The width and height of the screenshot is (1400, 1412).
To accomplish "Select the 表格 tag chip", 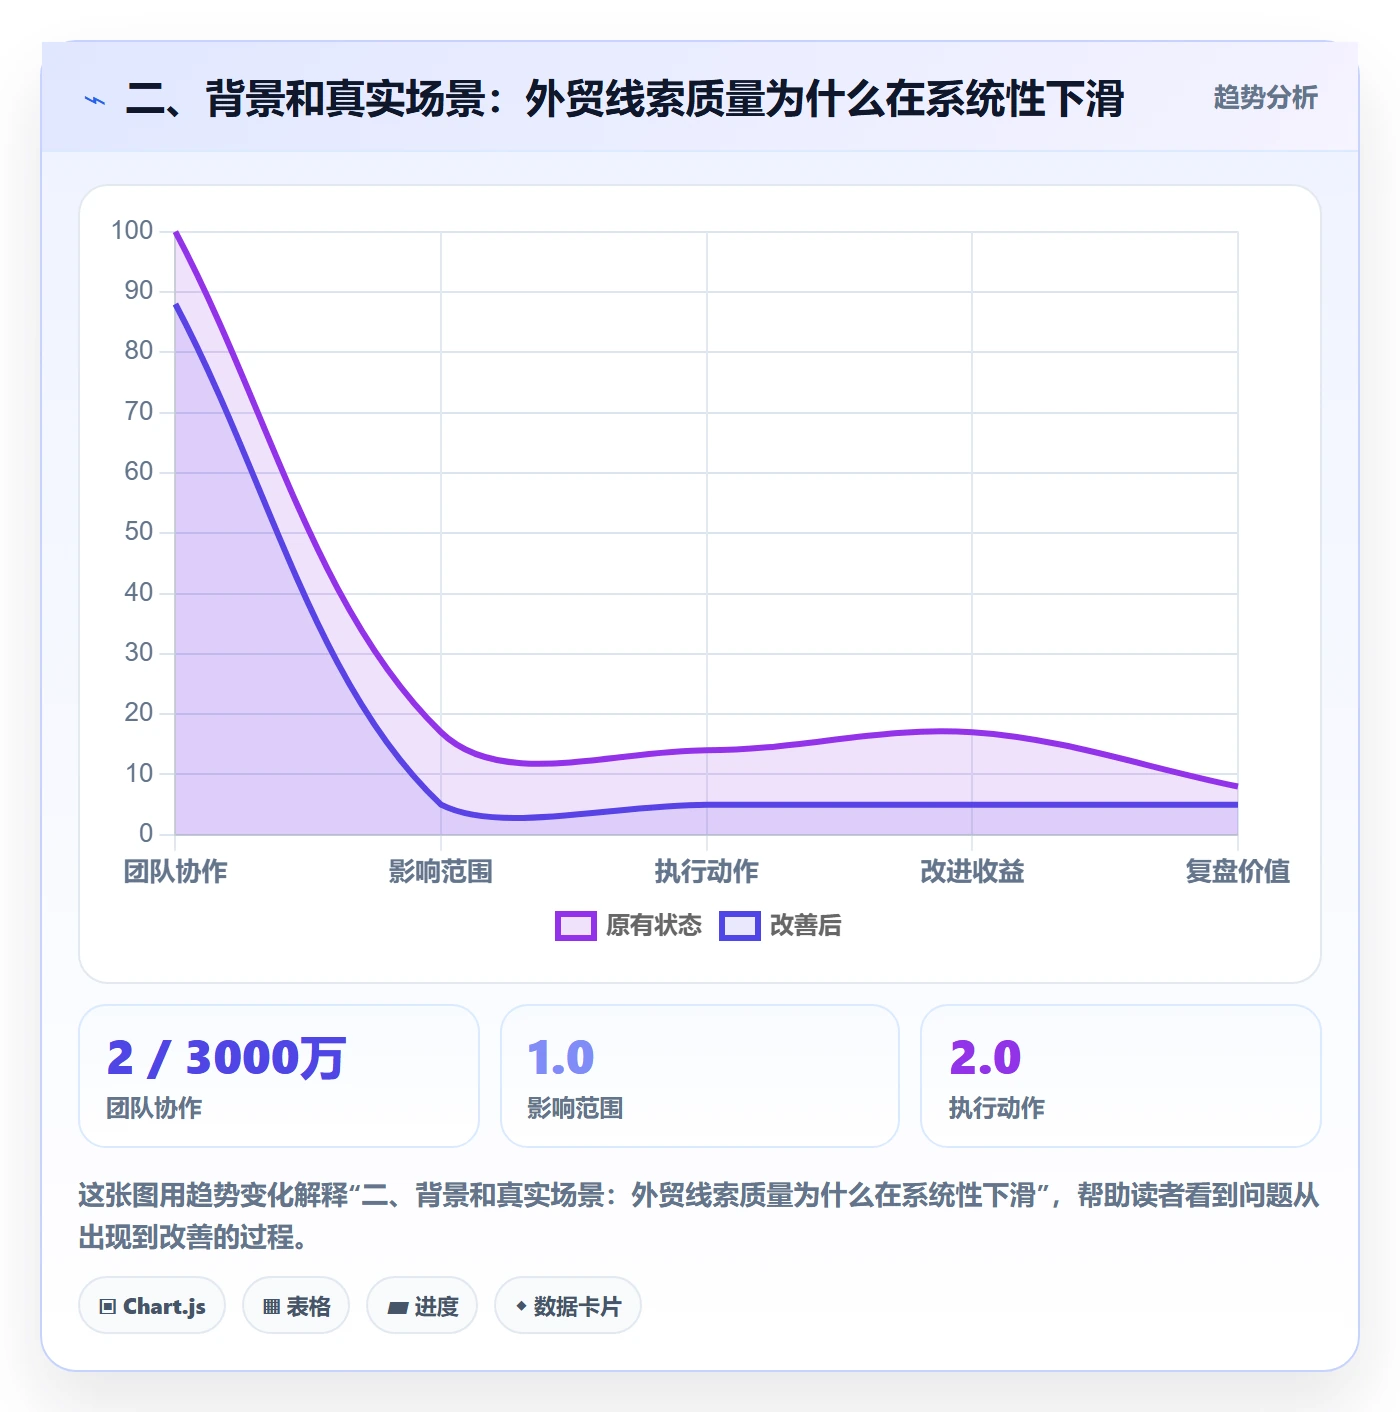I will (x=296, y=1305).
